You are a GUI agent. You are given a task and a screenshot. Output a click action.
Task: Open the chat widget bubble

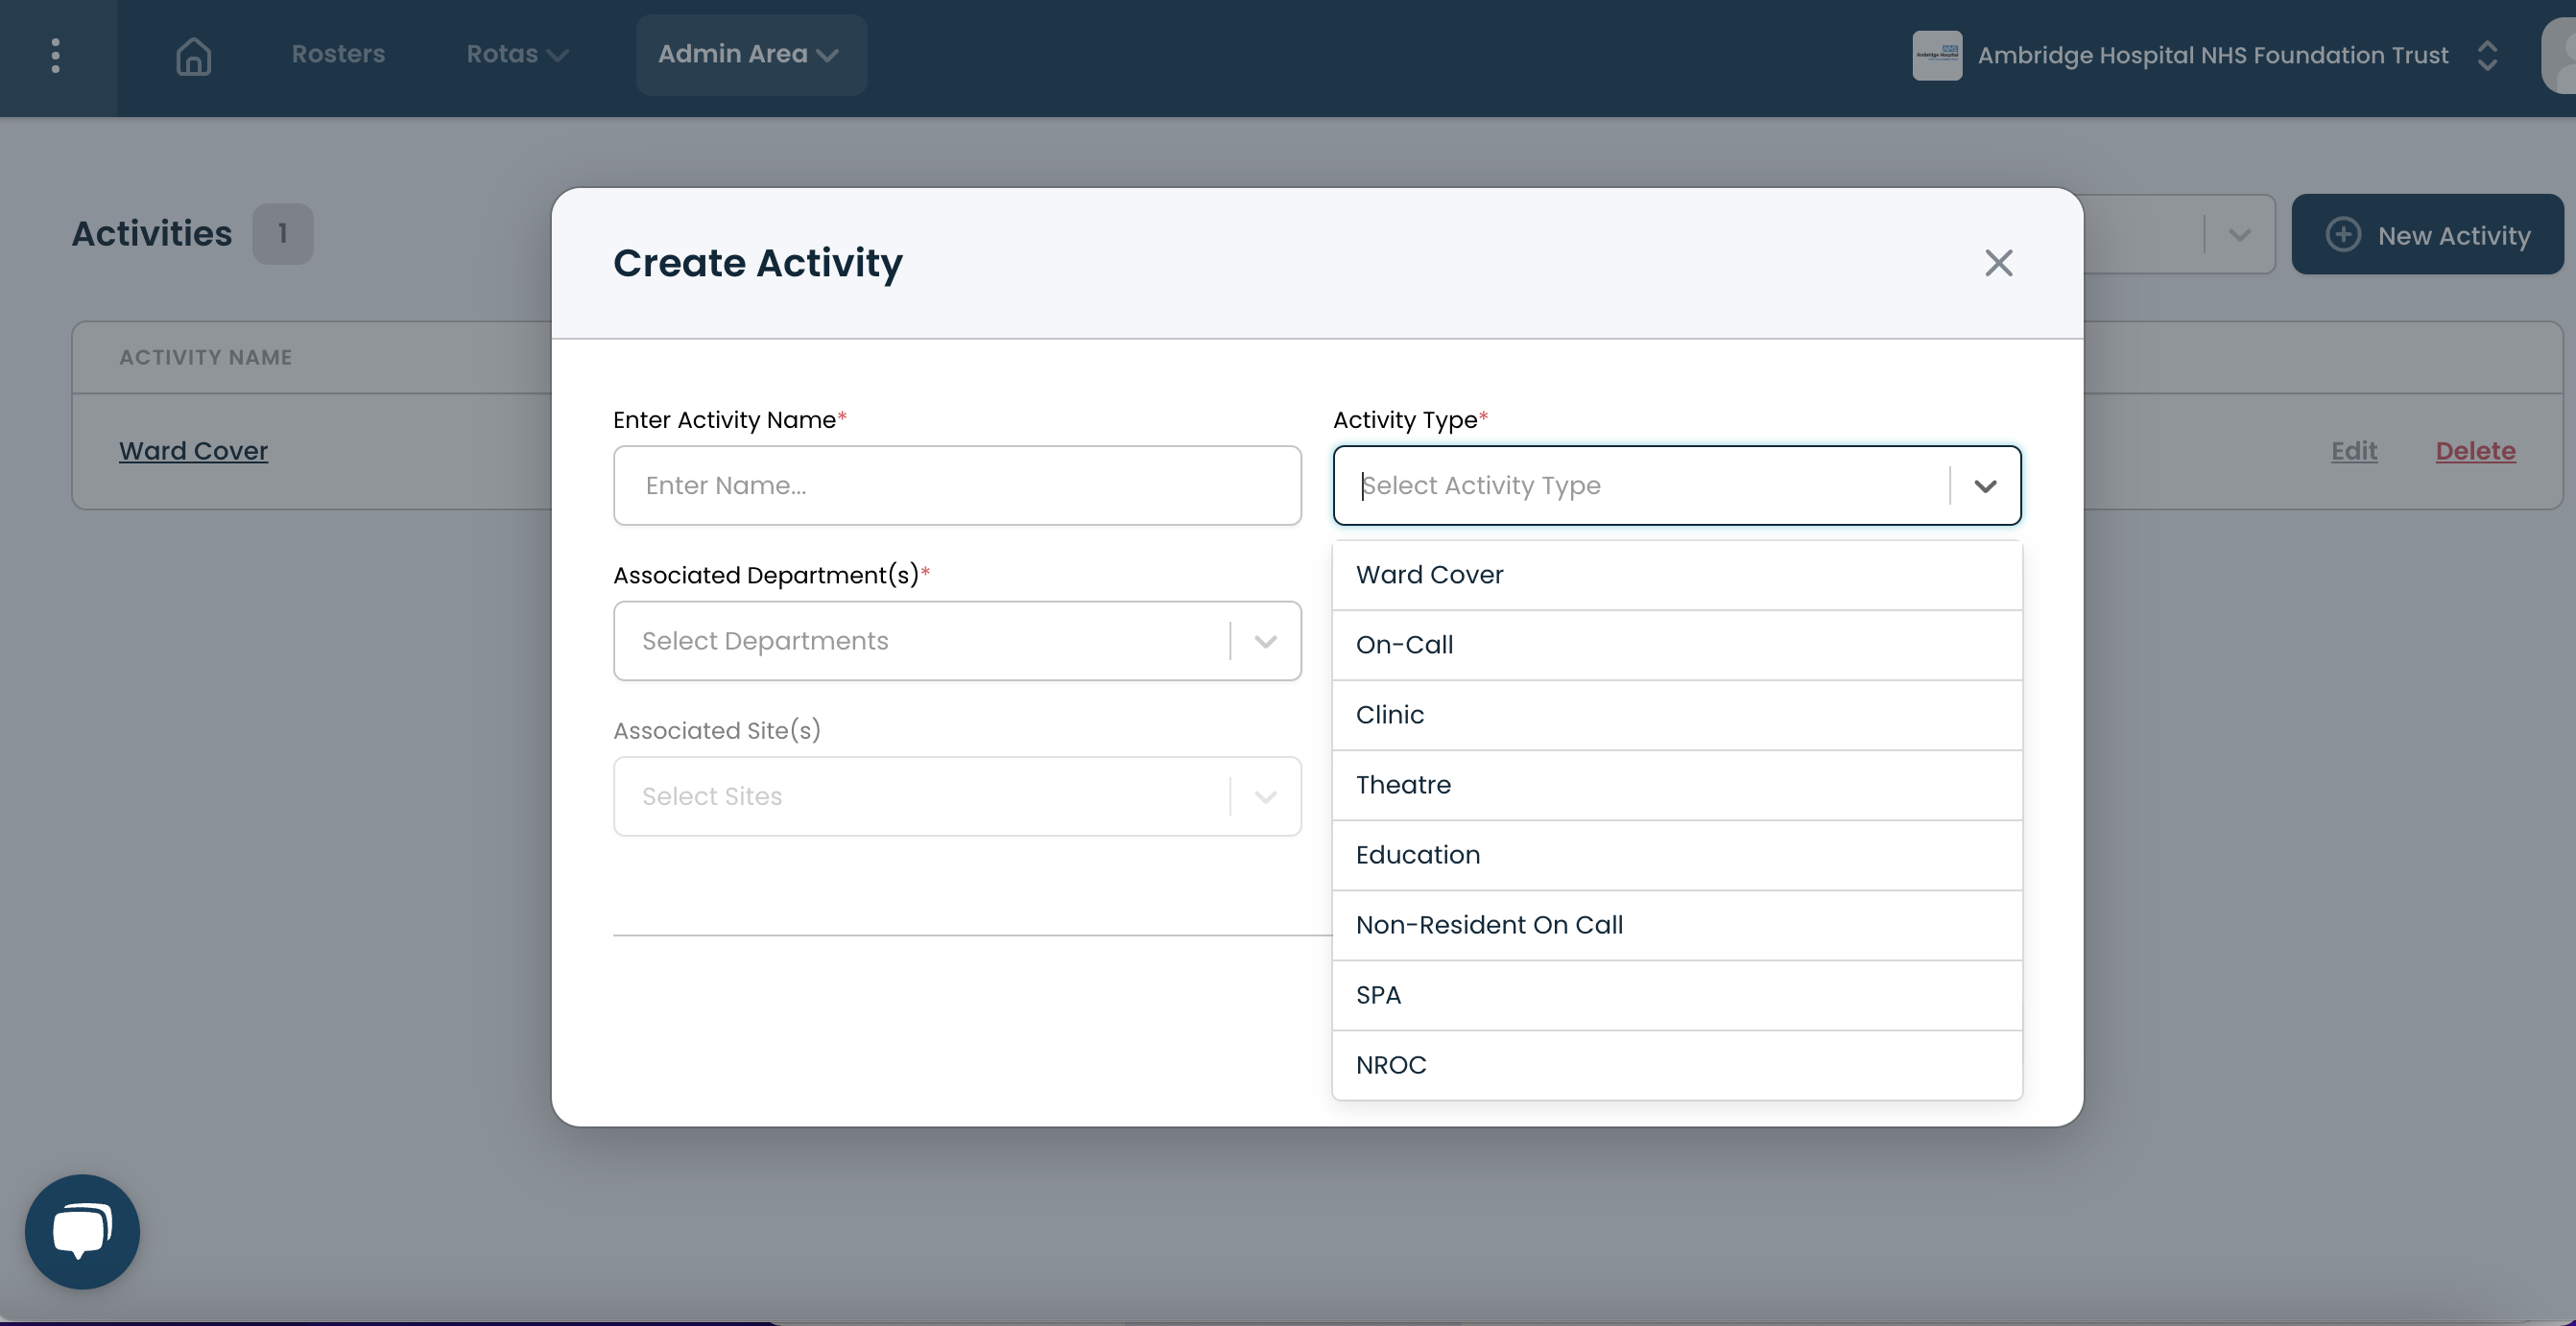pyautogui.click(x=81, y=1230)
